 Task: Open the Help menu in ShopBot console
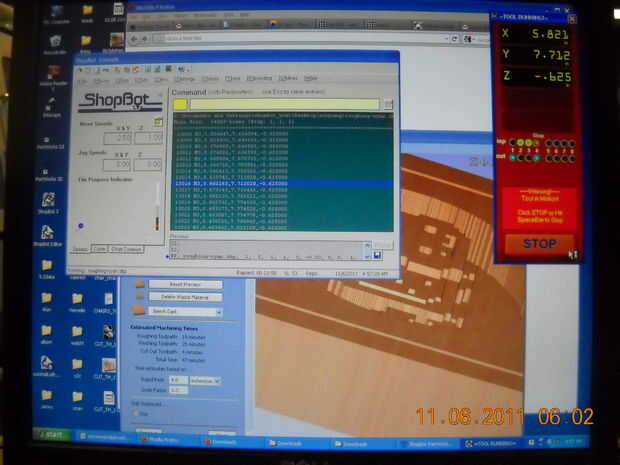(311, 78)
